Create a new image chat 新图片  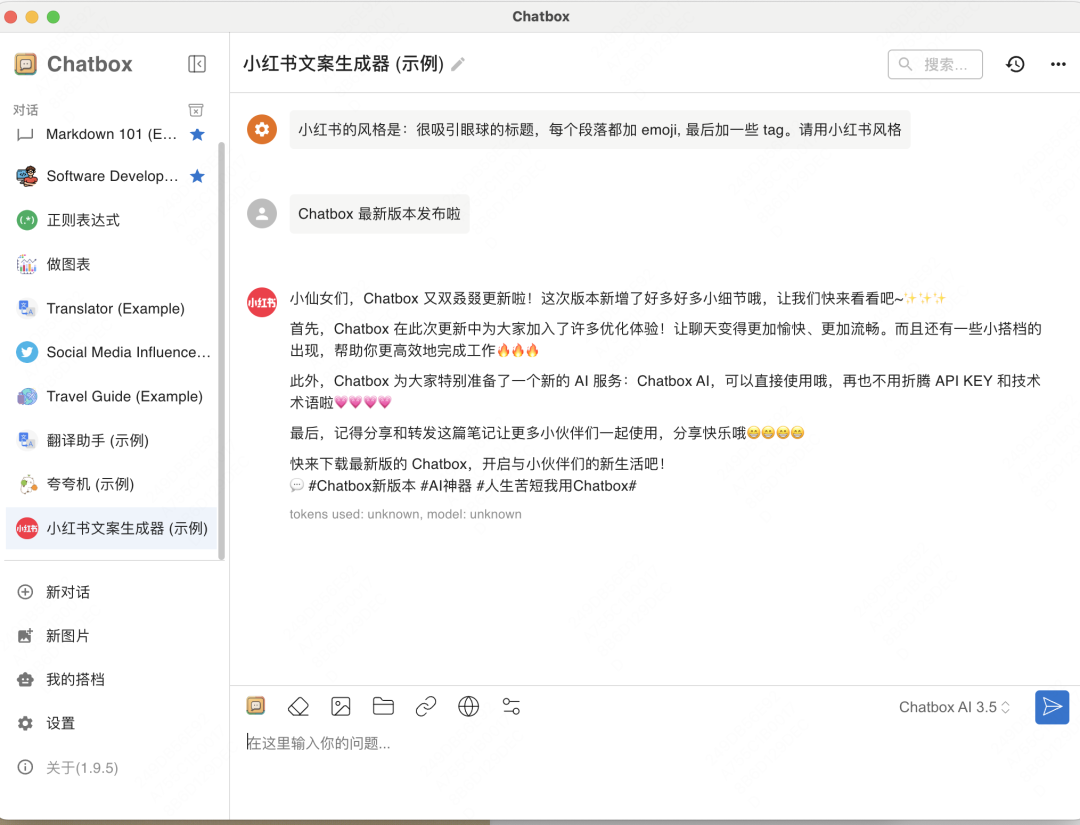pos(111,636)
